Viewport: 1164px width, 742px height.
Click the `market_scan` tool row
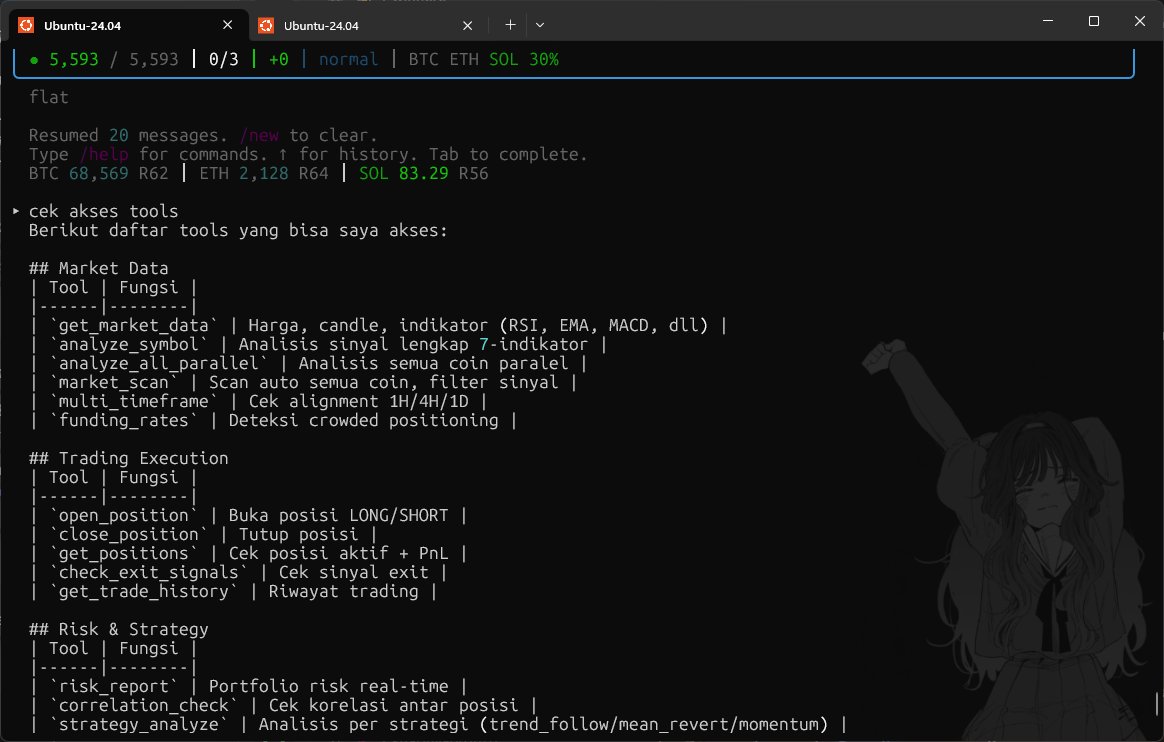click(x=304, y=383)
